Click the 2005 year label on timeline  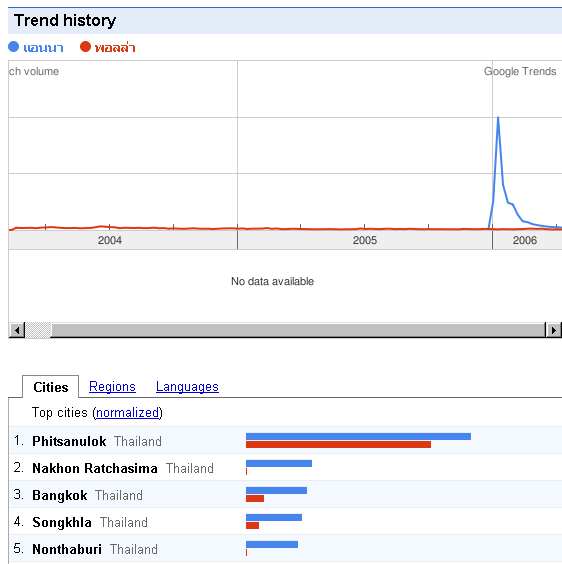[364, 240]
